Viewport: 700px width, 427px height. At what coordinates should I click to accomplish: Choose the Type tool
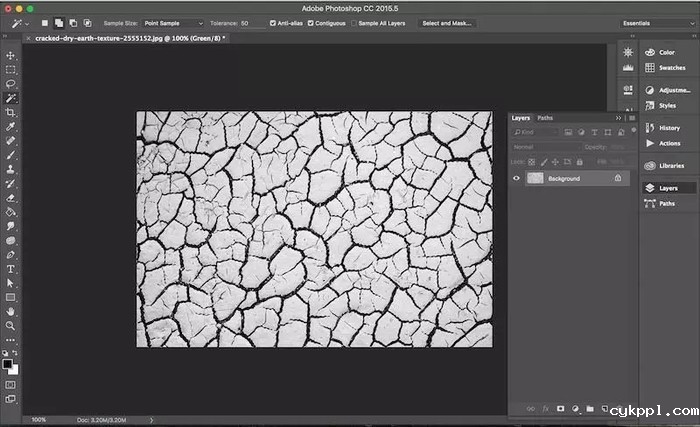click(x=11, y=269)
